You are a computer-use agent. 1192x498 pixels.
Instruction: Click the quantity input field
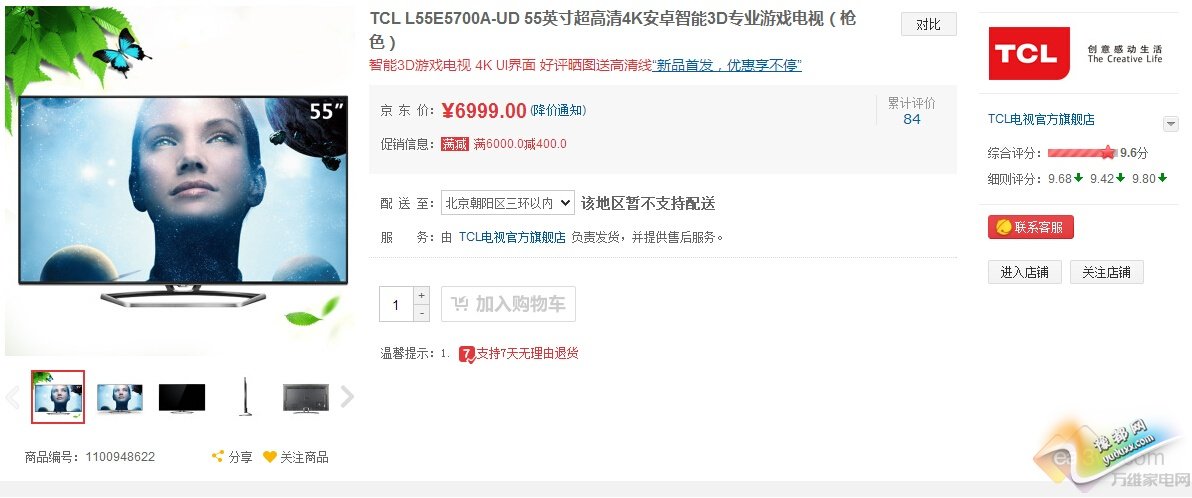(x=396, y=304)
